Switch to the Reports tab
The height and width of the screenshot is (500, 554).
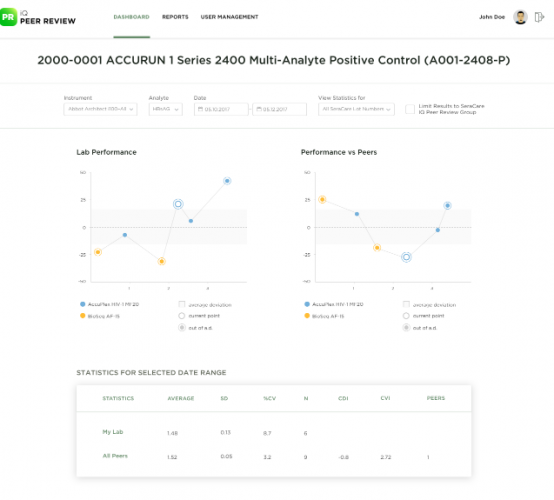tap(175, 17)
